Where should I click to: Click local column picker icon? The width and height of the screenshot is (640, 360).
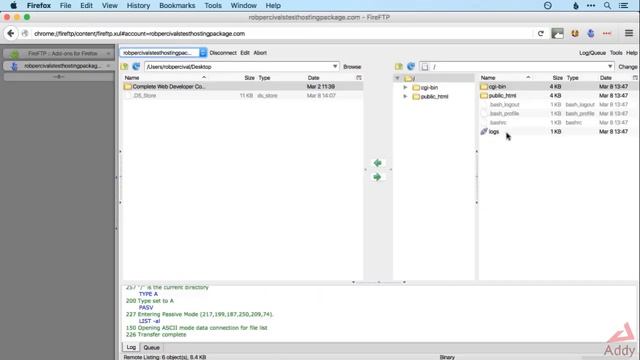(359, 78)
